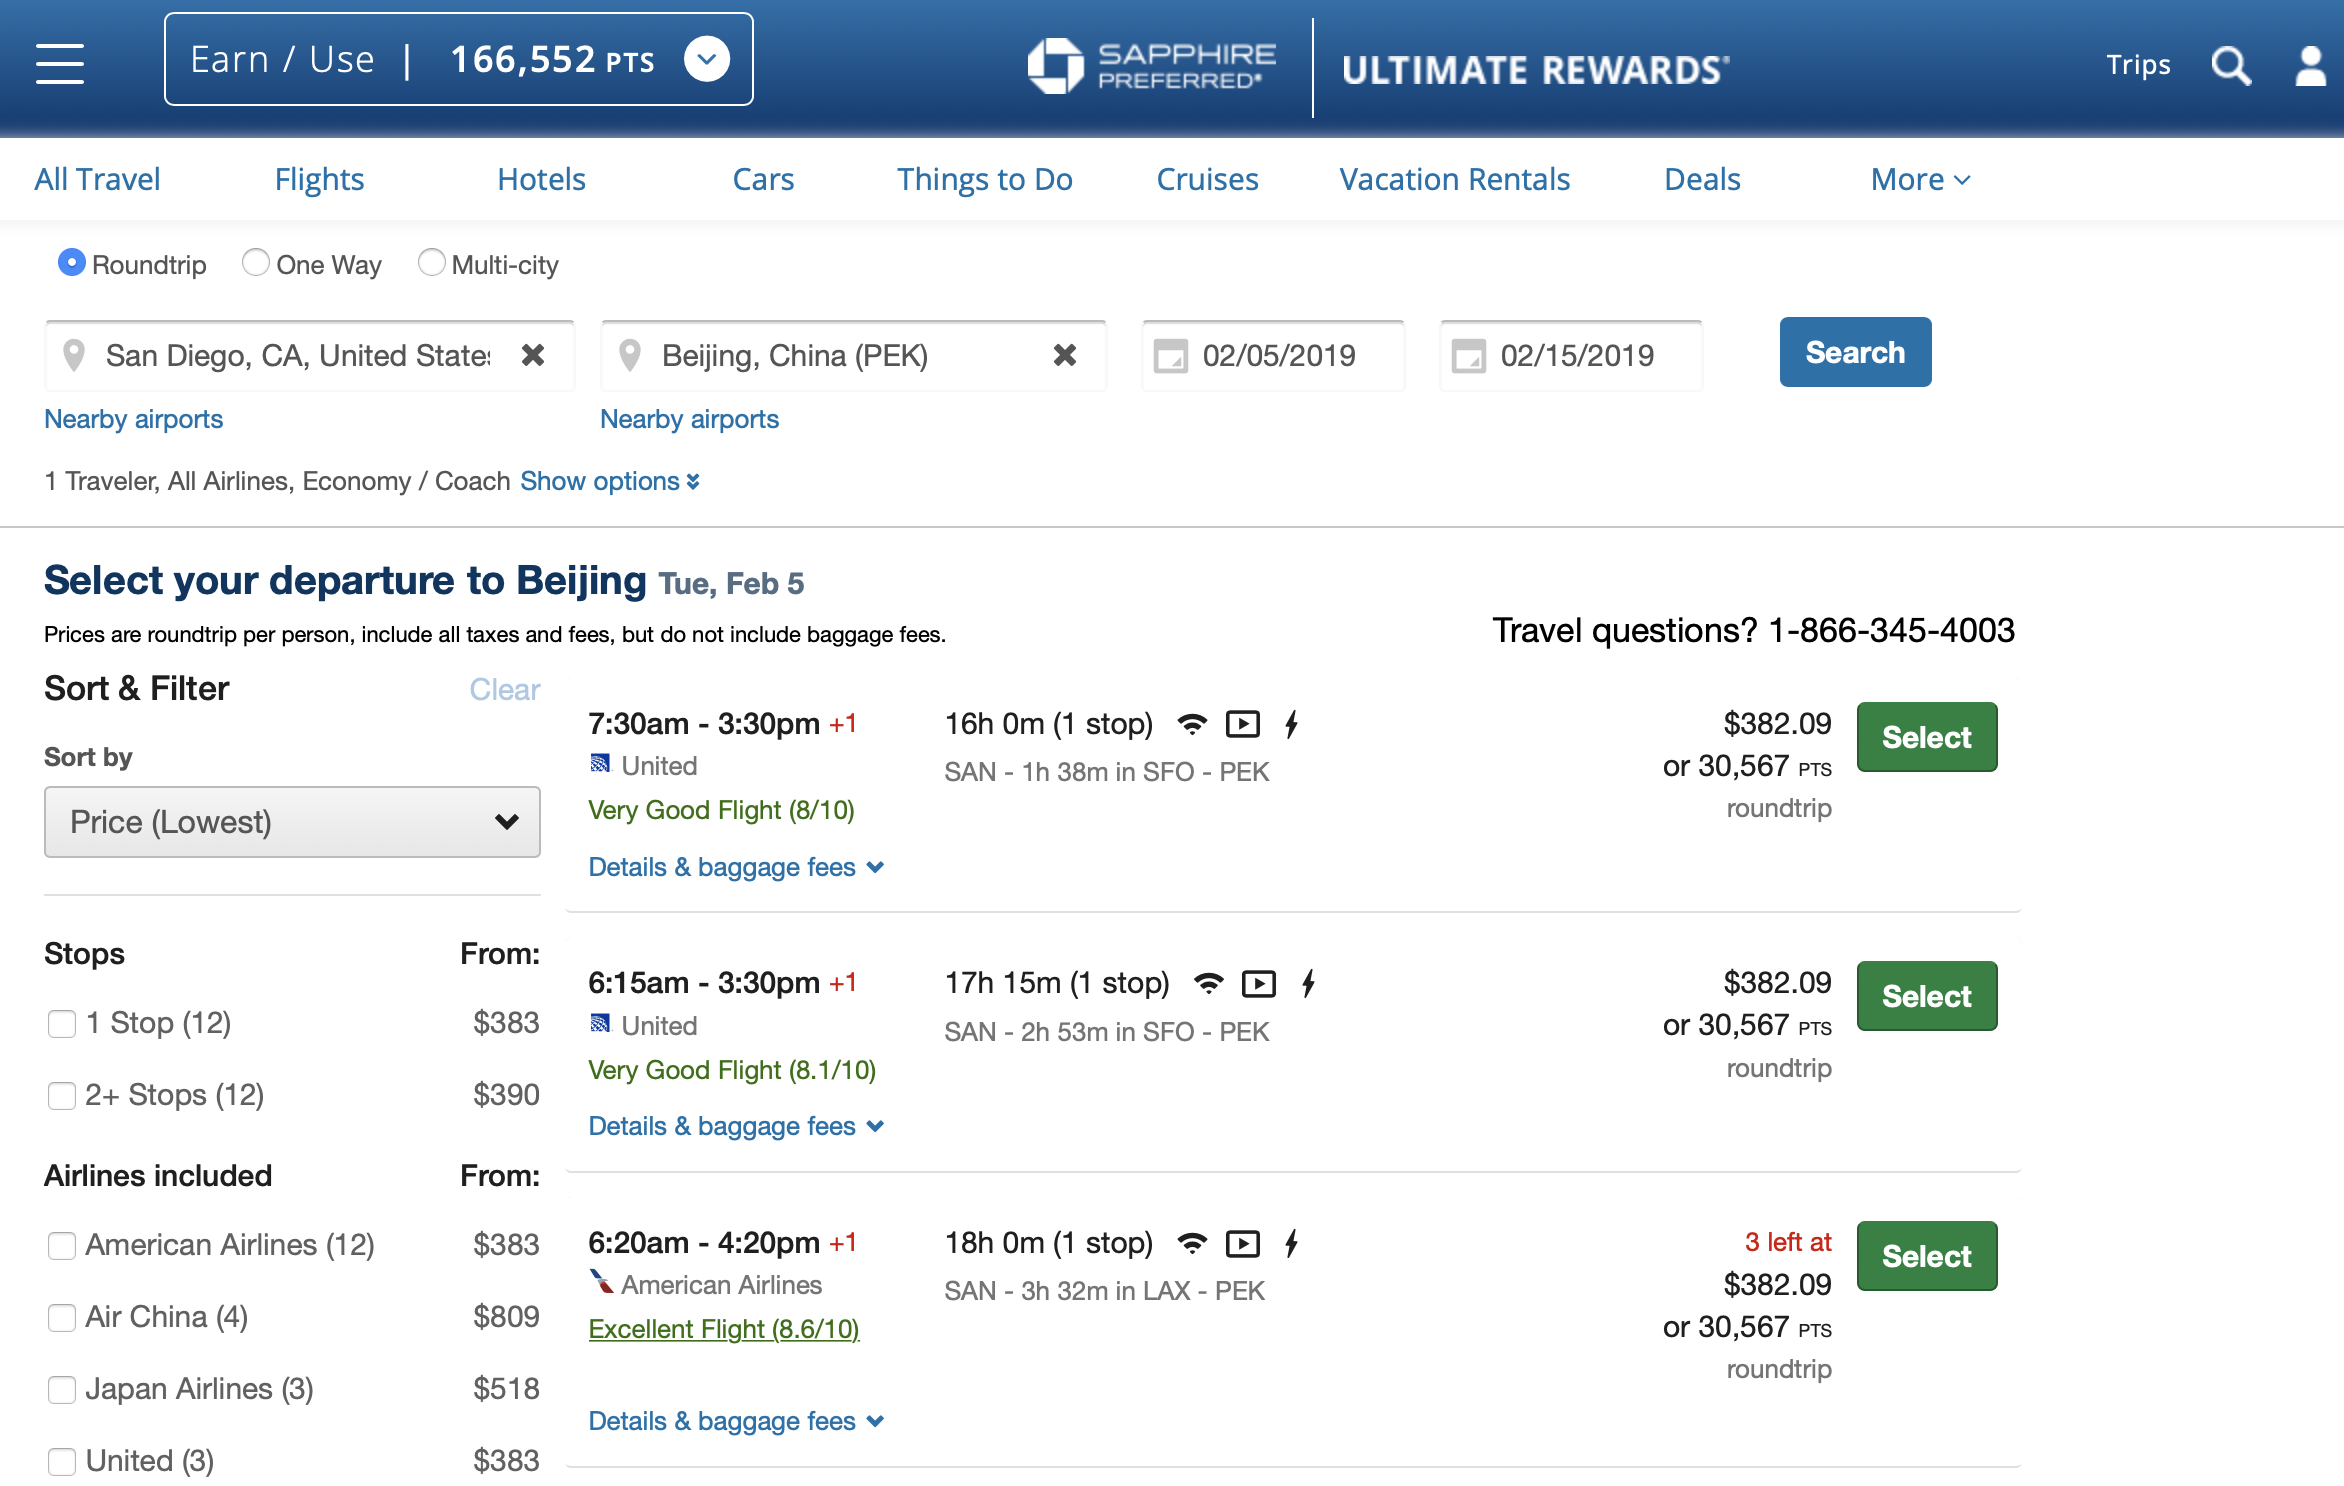Click the Ultimate Rewards title
This screenshot has width=2344, height=1486.
point(1536,70)
